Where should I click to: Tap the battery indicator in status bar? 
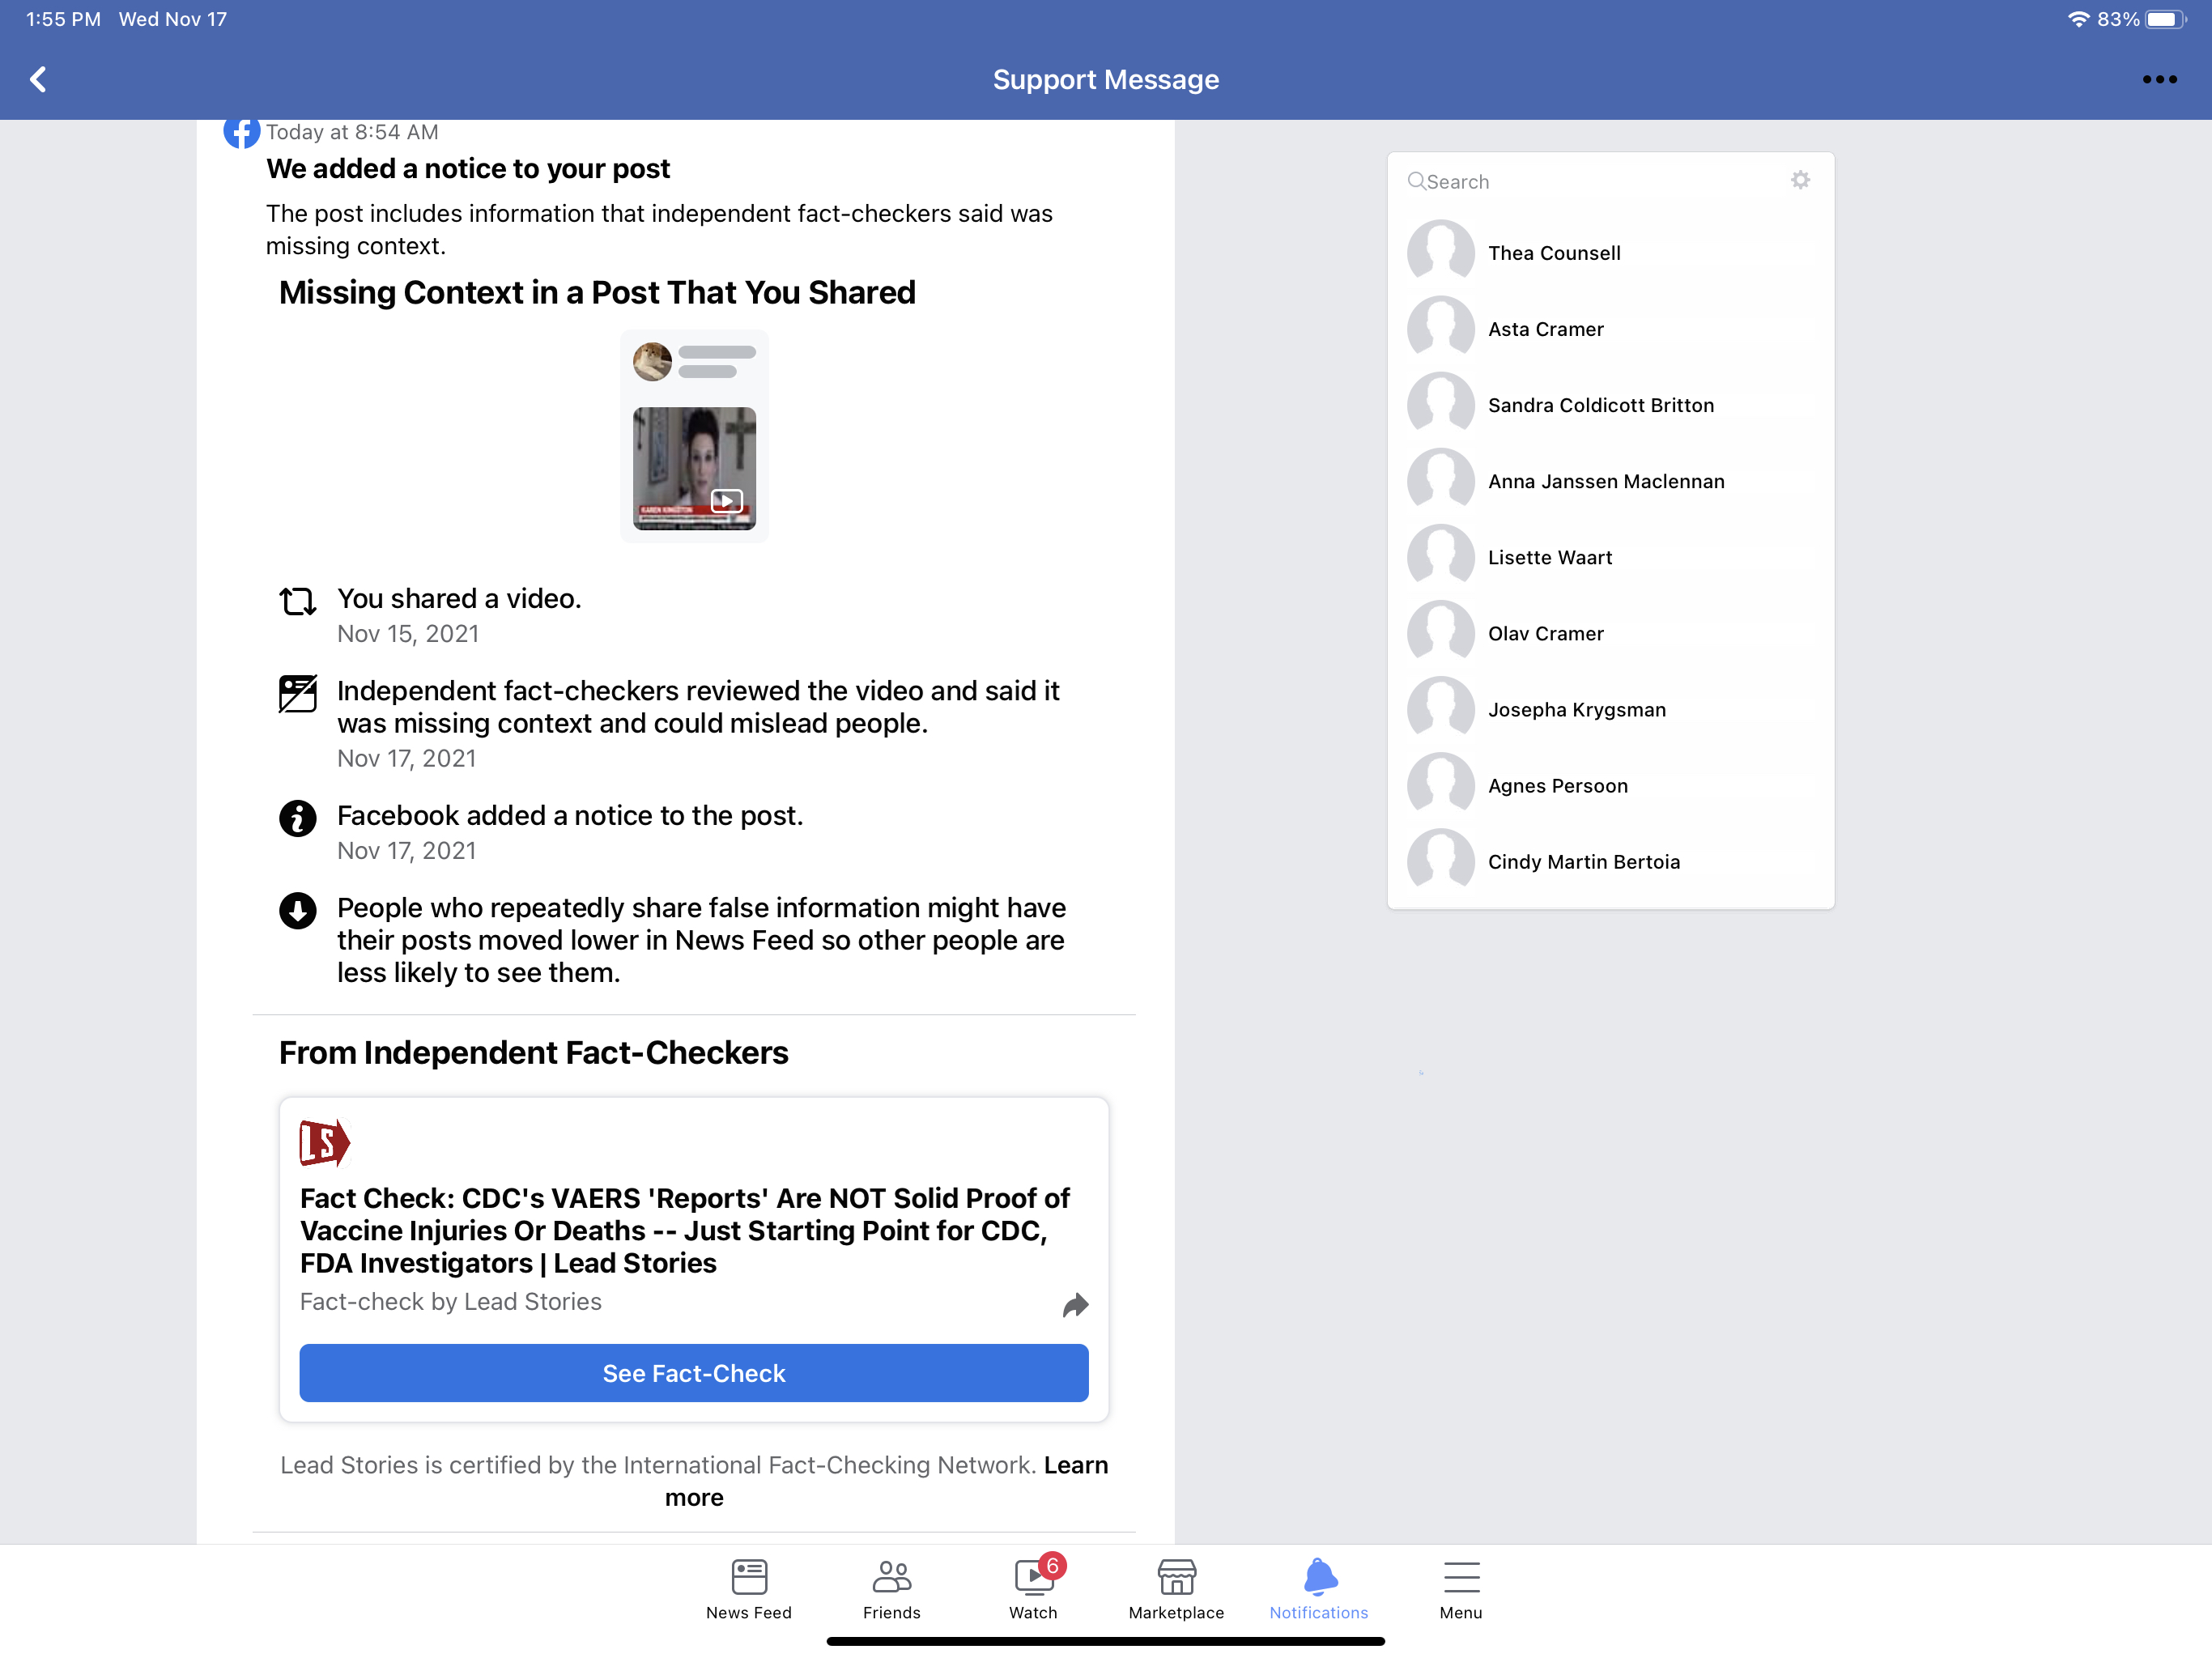pos(2165,19)
